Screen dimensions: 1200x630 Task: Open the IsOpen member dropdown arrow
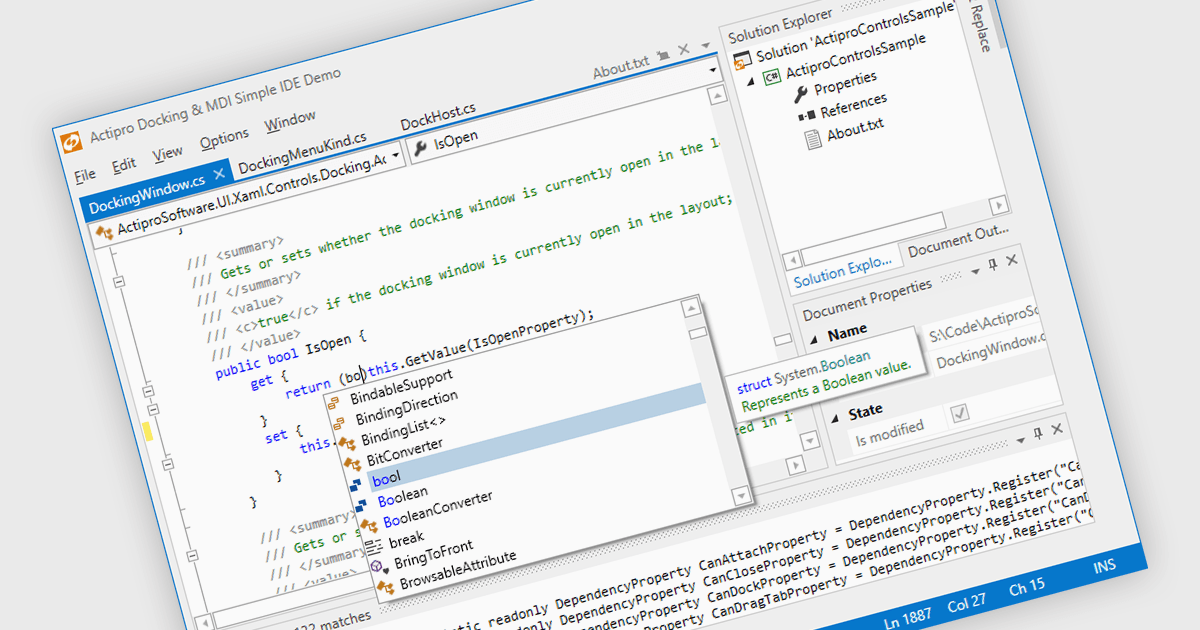click(714, 72)
